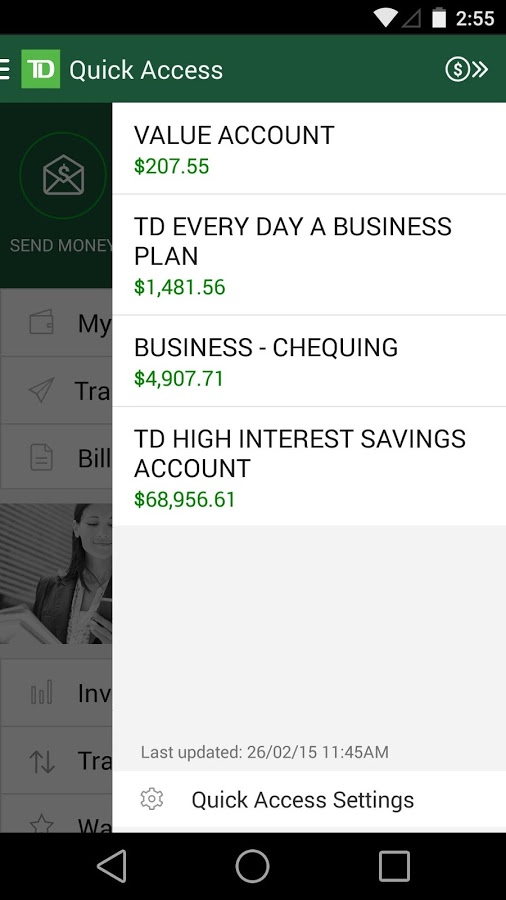Screen dimensions: 506x900
Task: Select TD HIGH INTEREST SAVINGS ACCOUNT
Action: pos(309,467)
